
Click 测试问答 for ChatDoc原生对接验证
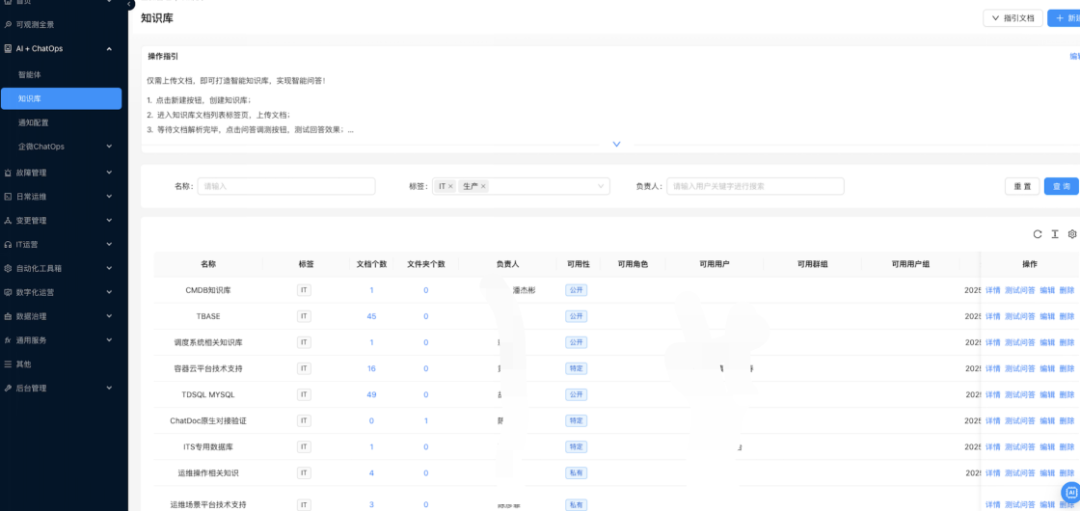tap(1020, 421)
